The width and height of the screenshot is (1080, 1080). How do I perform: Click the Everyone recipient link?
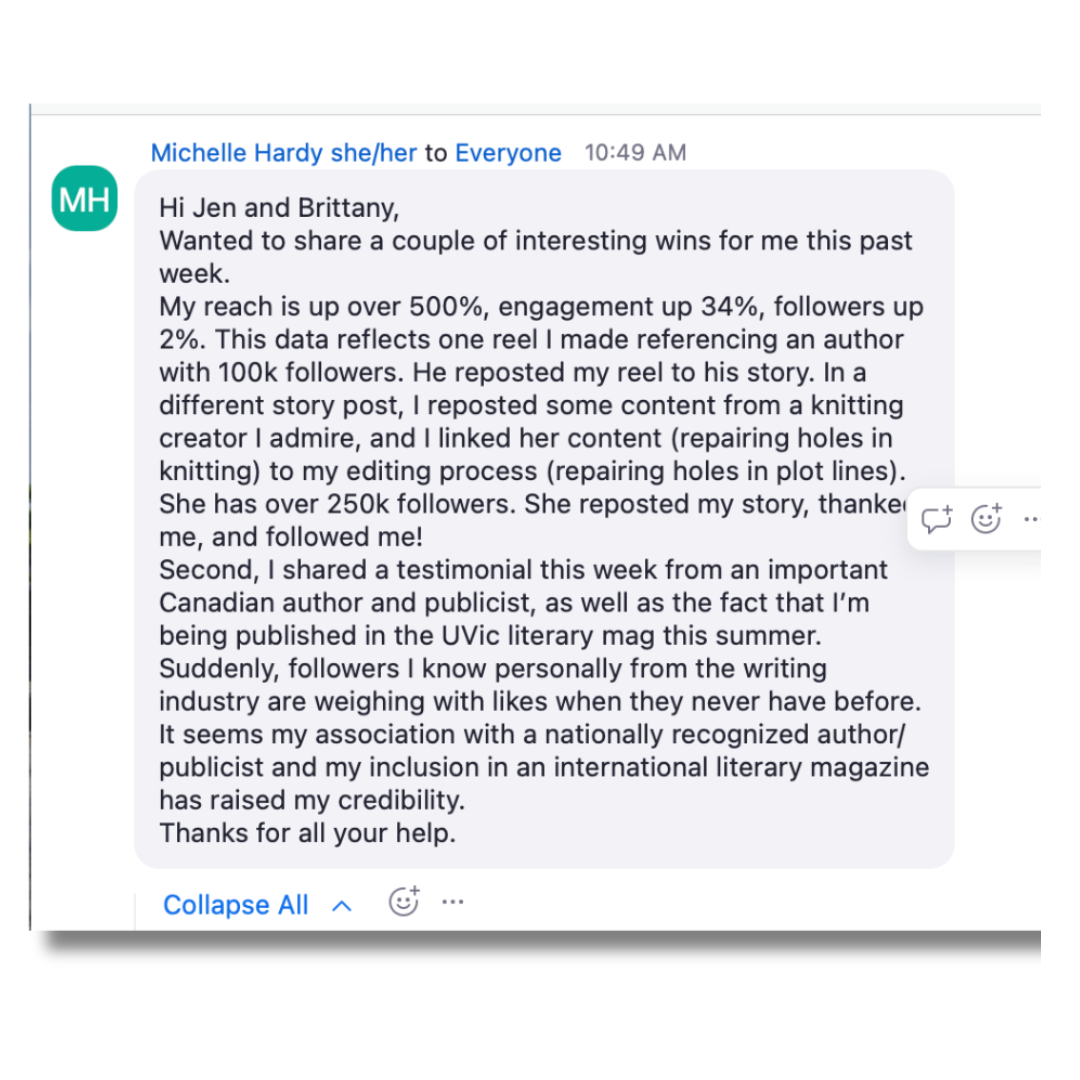(x=508, y=153)
